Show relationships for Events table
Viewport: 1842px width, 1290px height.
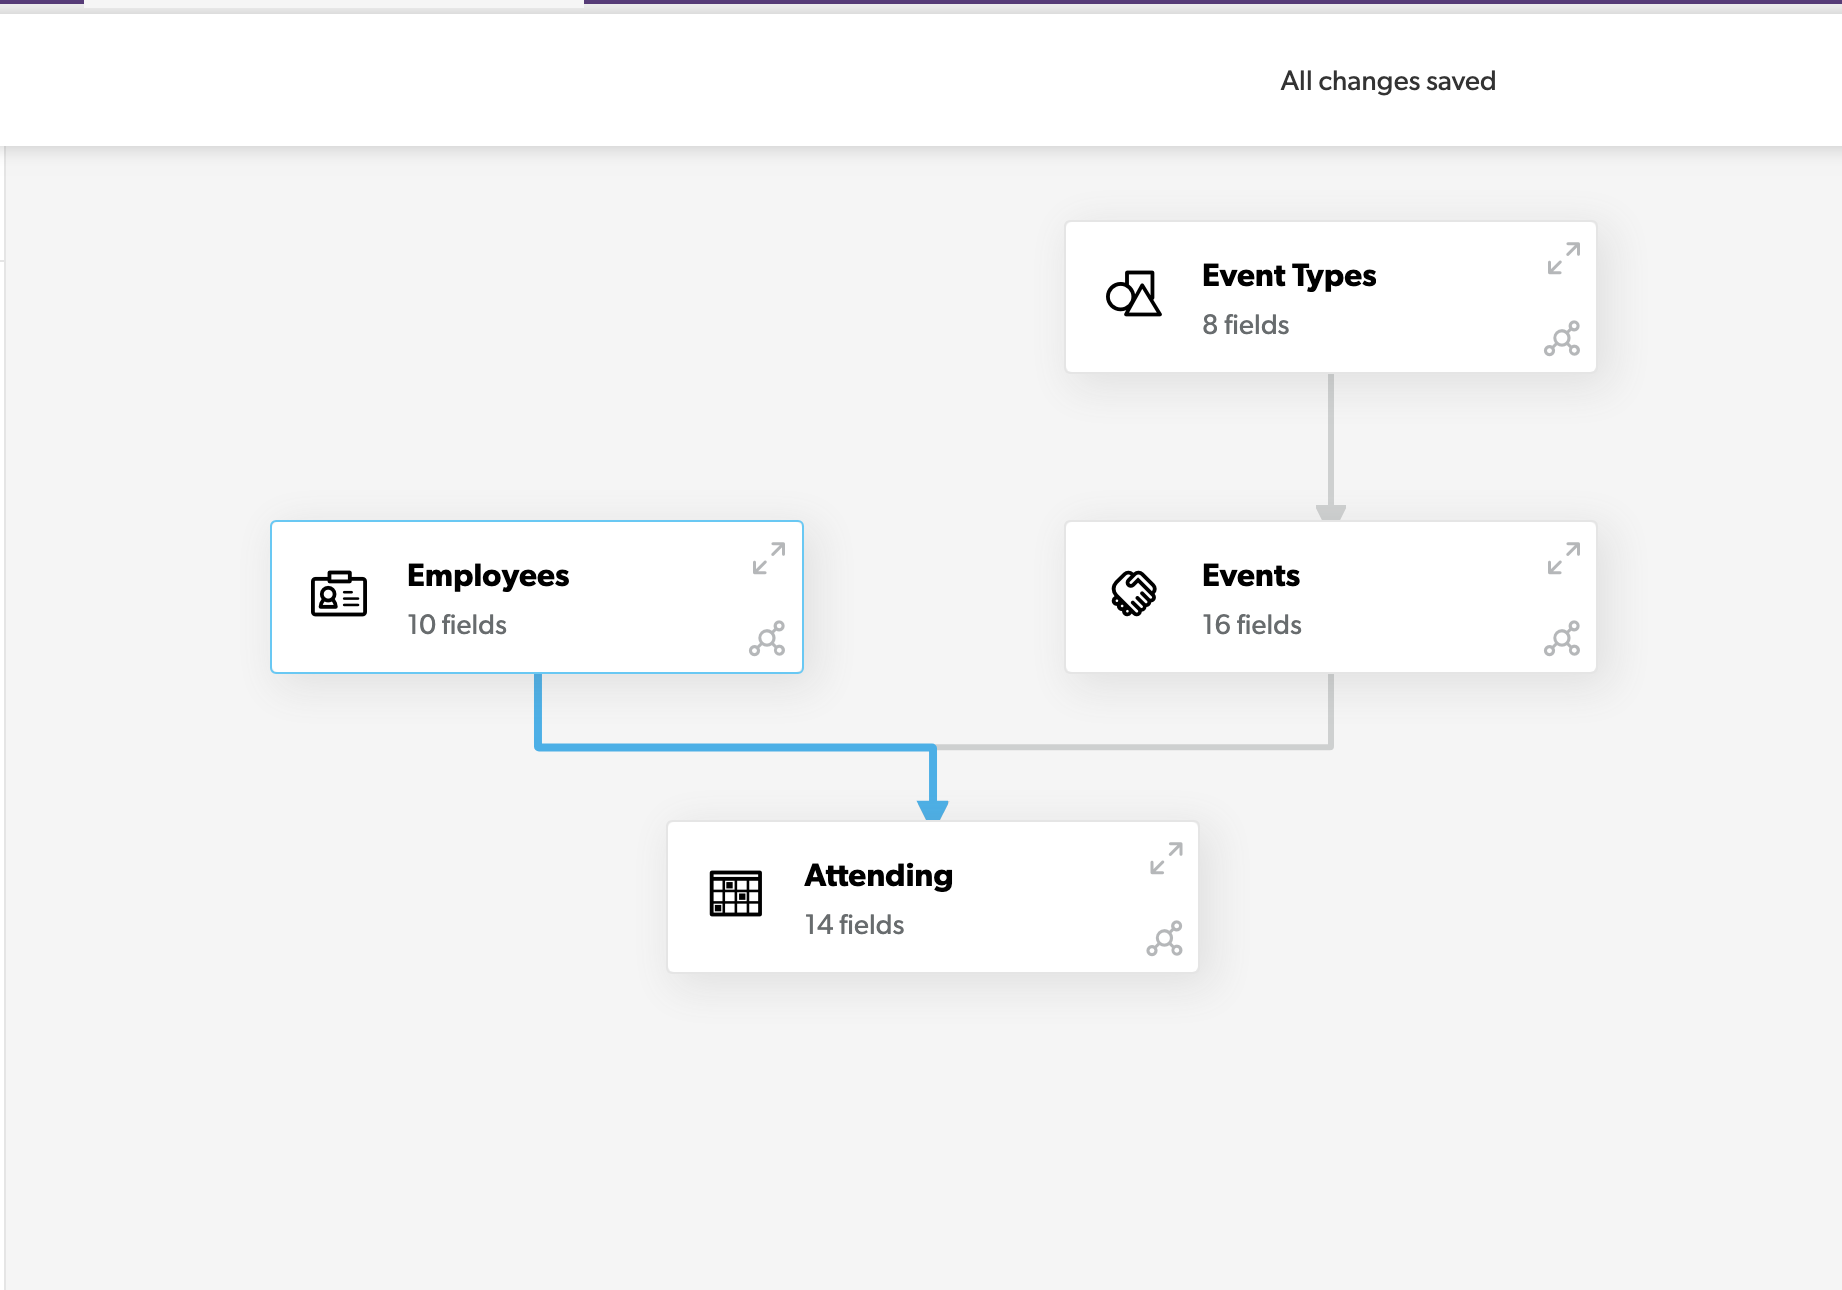tap(1562, 639)
